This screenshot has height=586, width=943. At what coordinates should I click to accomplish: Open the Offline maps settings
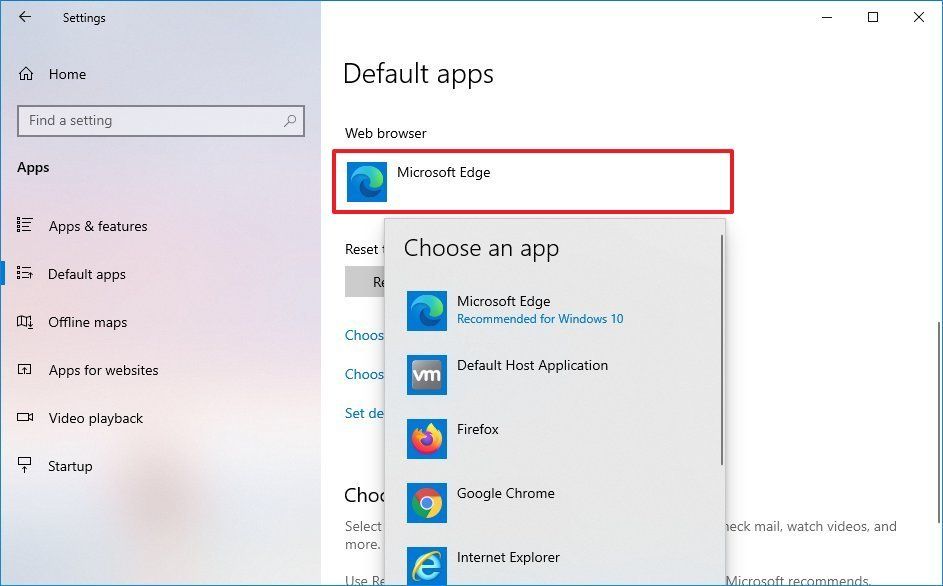click(x=88, y=322)
